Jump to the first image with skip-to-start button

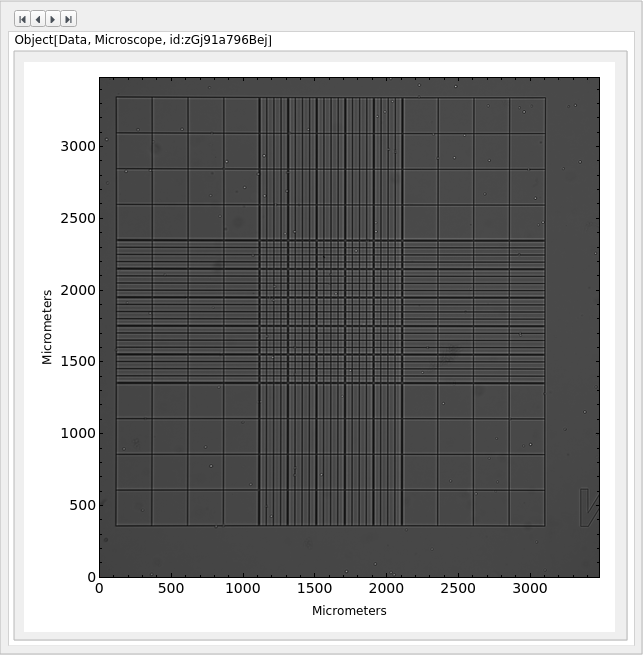pos(21,19)
